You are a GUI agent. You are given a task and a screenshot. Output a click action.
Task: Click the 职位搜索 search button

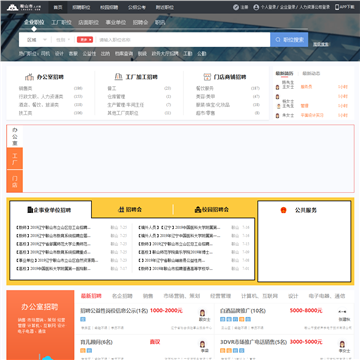pyautogui.click(x=289, y=40)
